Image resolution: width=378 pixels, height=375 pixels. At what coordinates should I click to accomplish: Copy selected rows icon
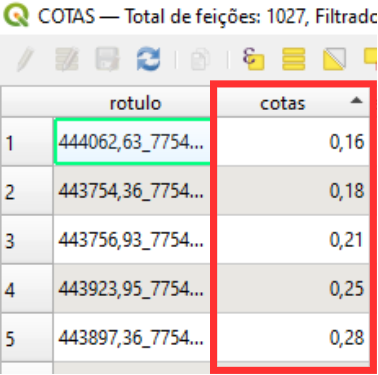[200, 59]
